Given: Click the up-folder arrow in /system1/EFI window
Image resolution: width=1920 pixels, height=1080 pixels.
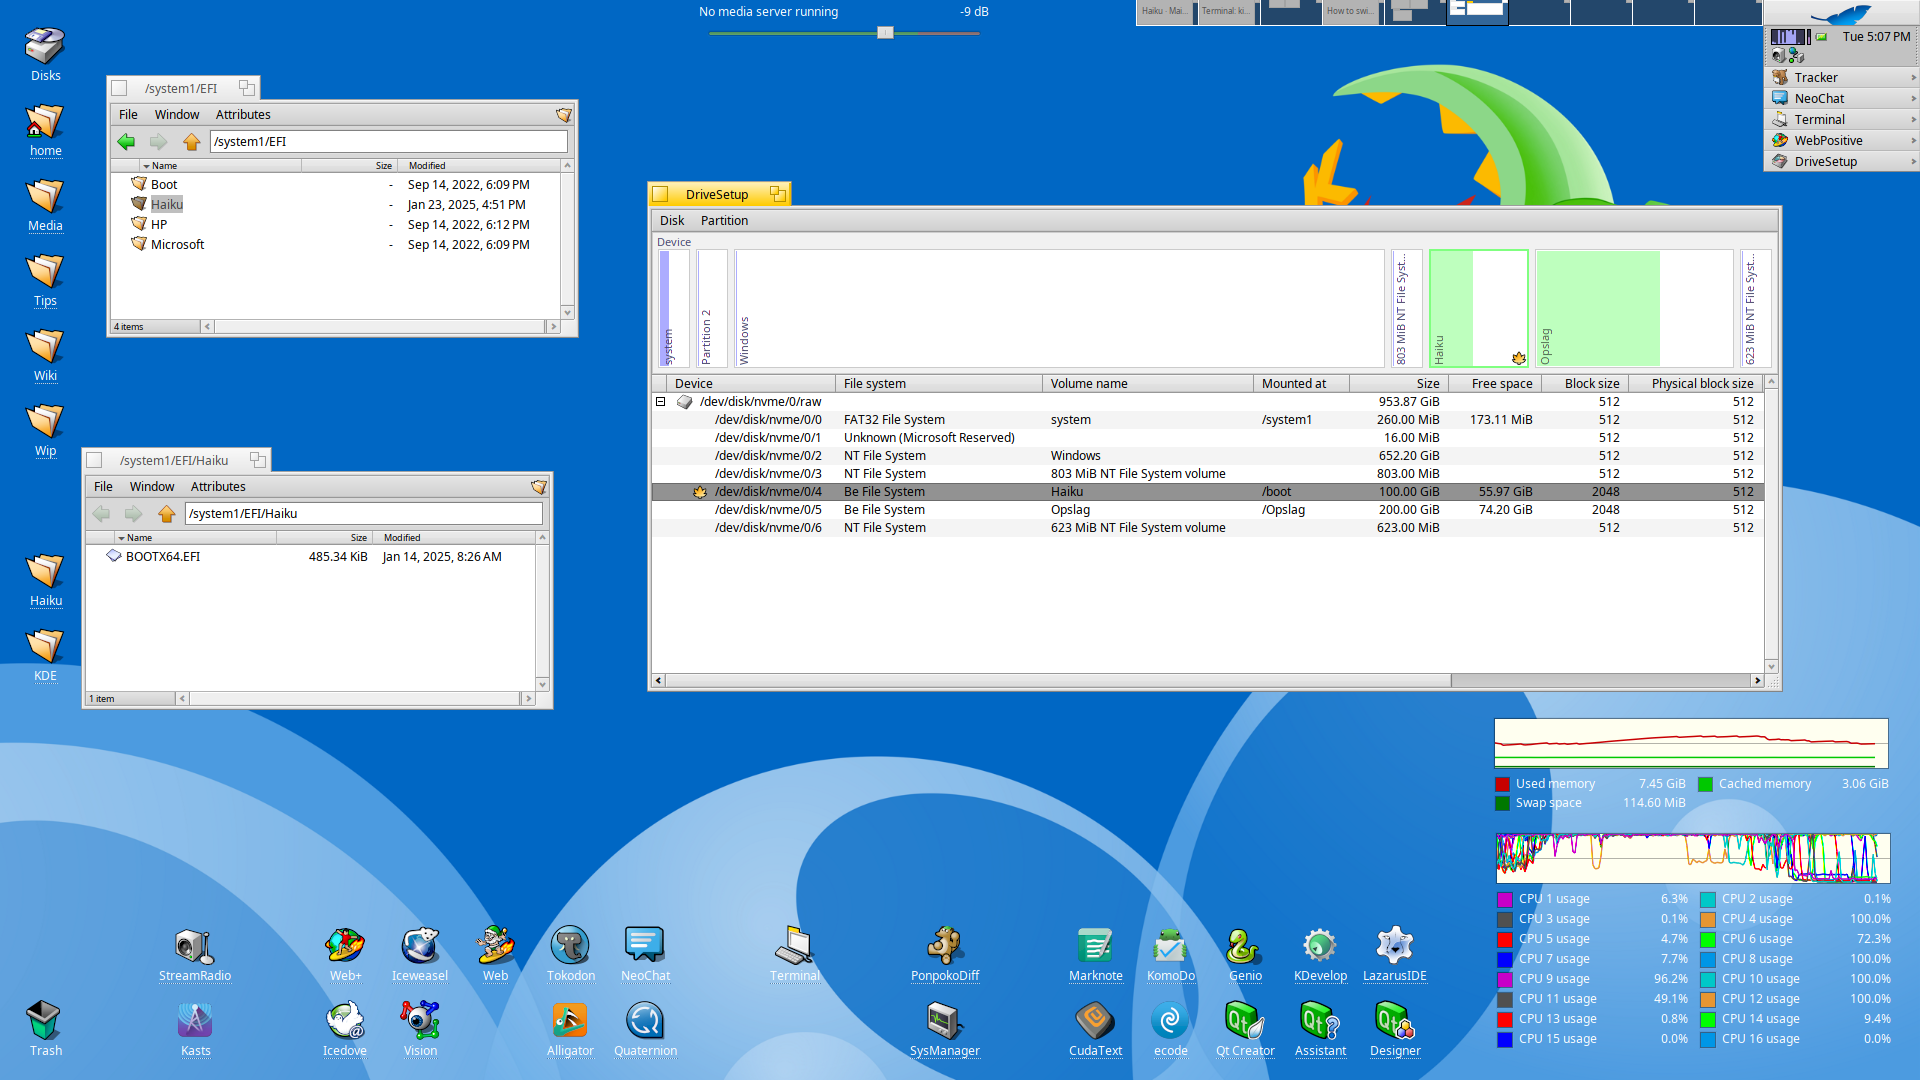Looking at the screenshot, I should click(192, 142).
